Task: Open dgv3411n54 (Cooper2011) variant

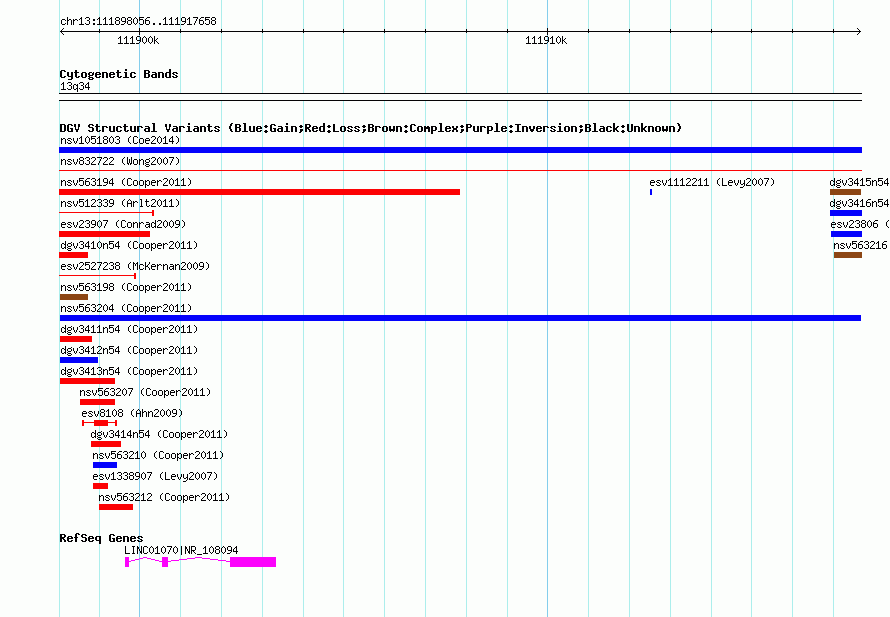Action: click(x=129, y=329)
